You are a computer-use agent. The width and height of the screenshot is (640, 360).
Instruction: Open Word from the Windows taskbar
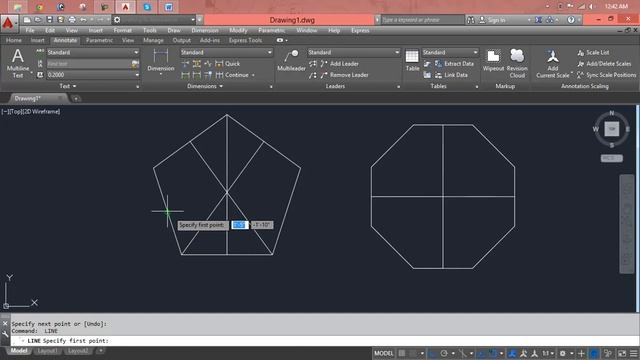pos(169,7)
